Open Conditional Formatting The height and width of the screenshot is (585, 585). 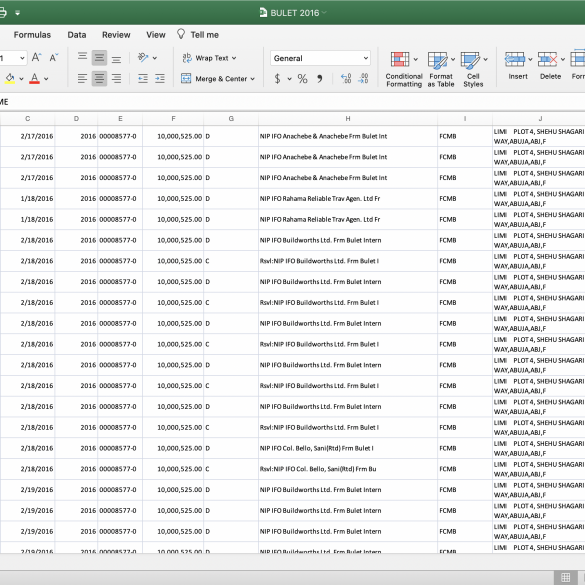coord(404,69)
